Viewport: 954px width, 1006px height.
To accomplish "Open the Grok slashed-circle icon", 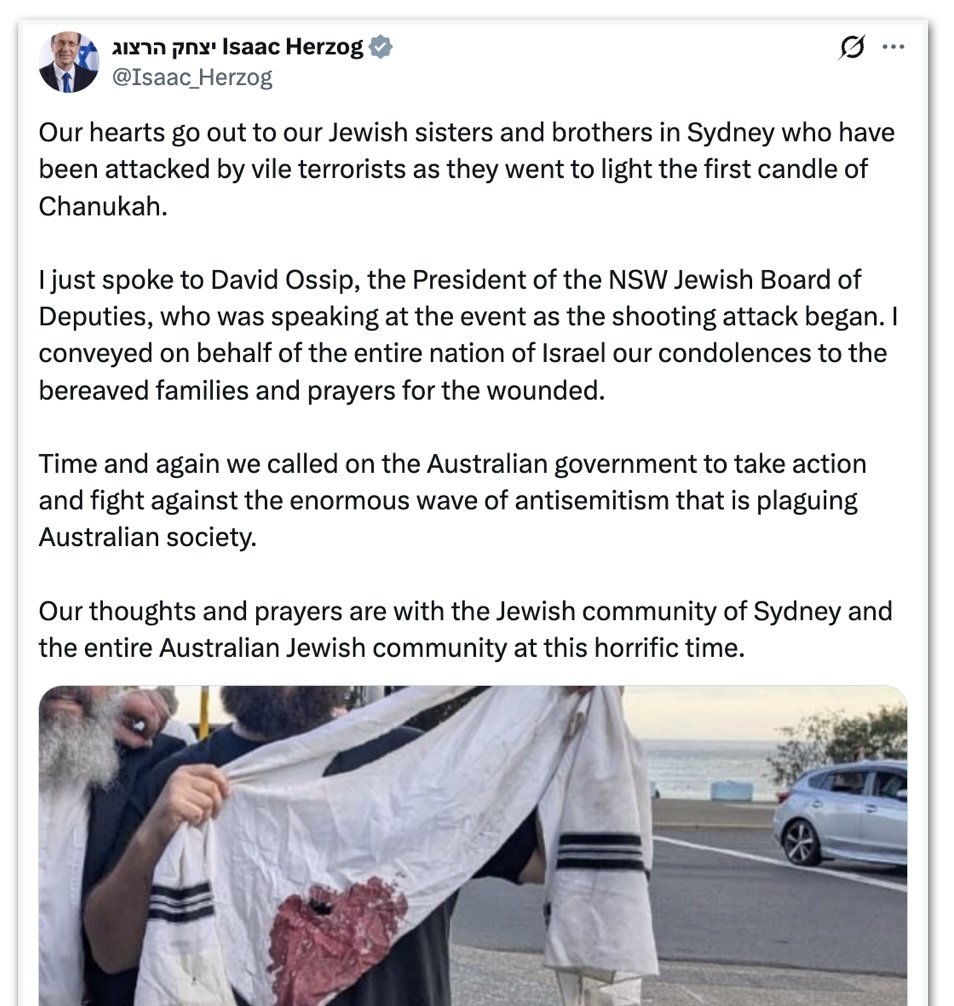I will click(851, 47).
